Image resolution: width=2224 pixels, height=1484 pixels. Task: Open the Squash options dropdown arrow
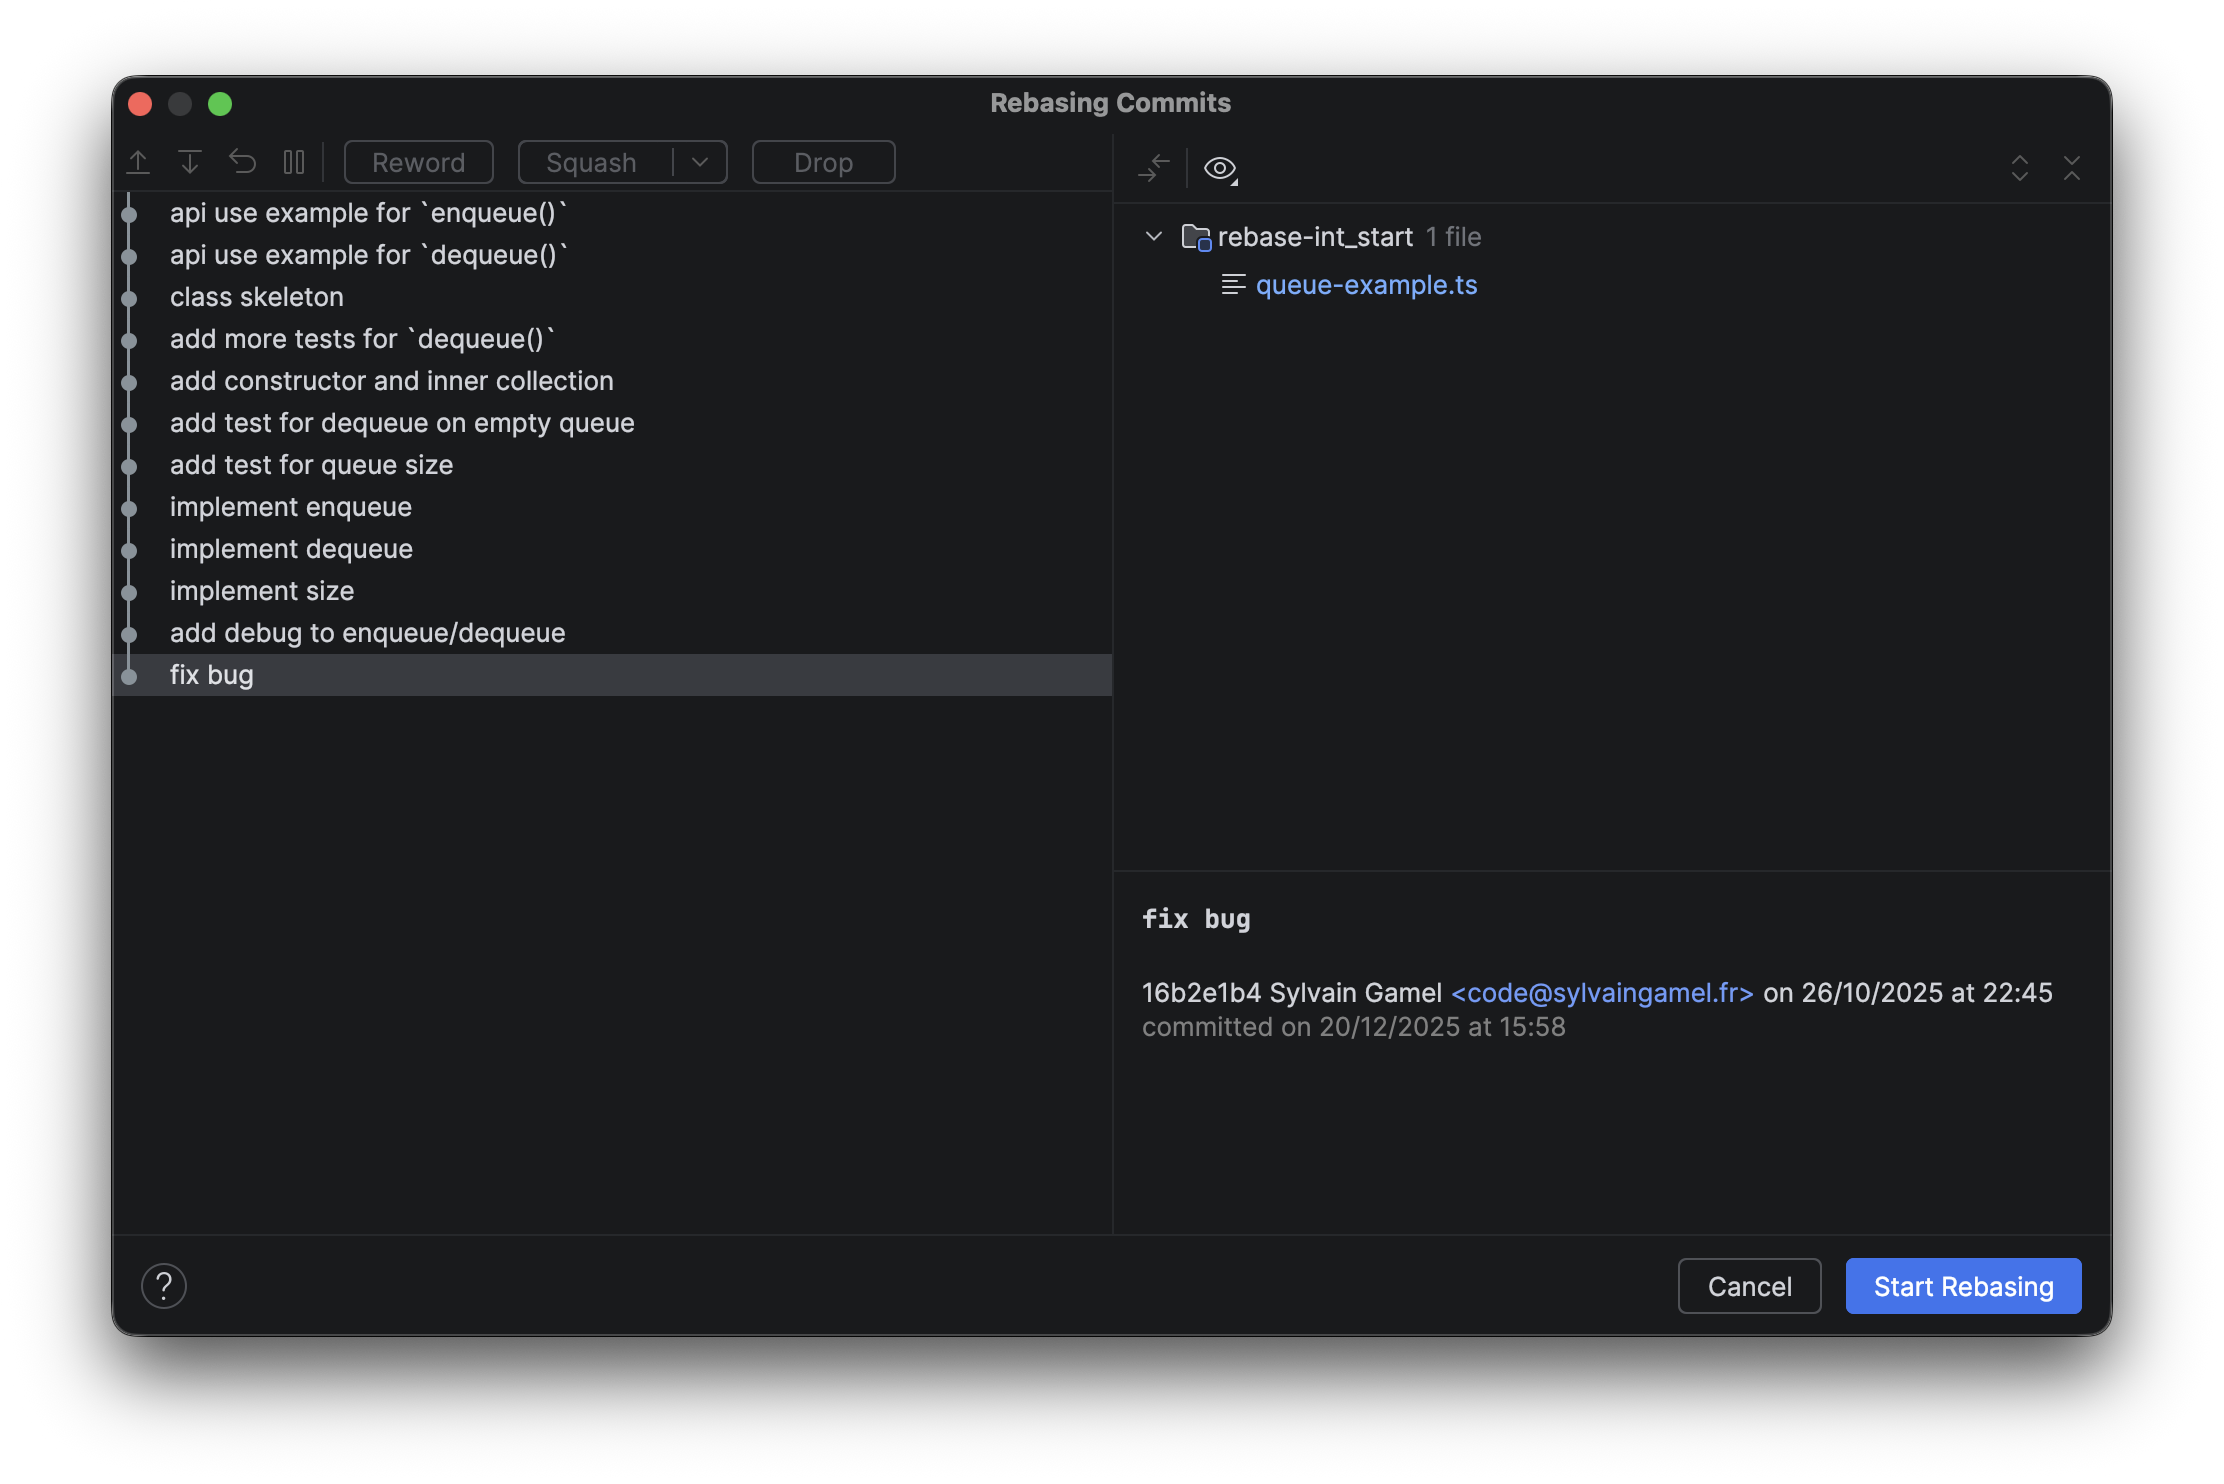point(699,161)
